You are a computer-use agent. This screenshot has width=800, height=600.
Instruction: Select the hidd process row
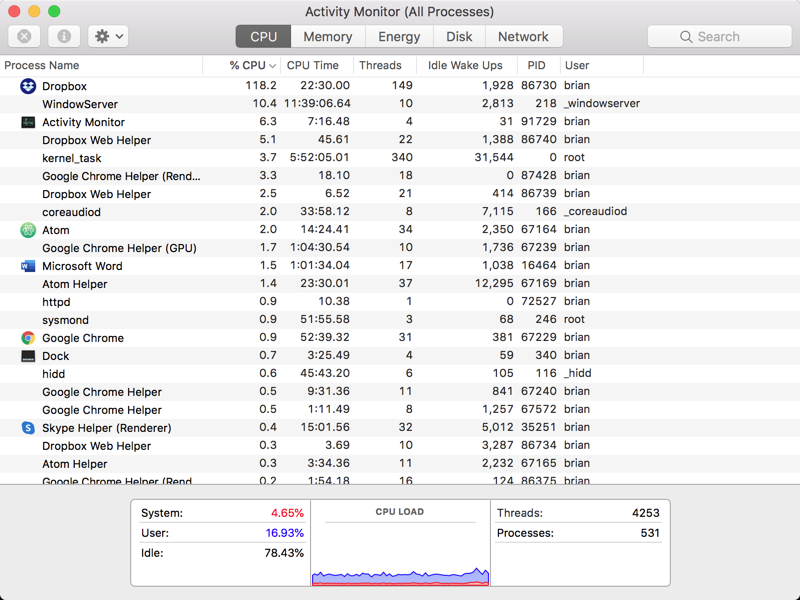(x=400, y=373)
